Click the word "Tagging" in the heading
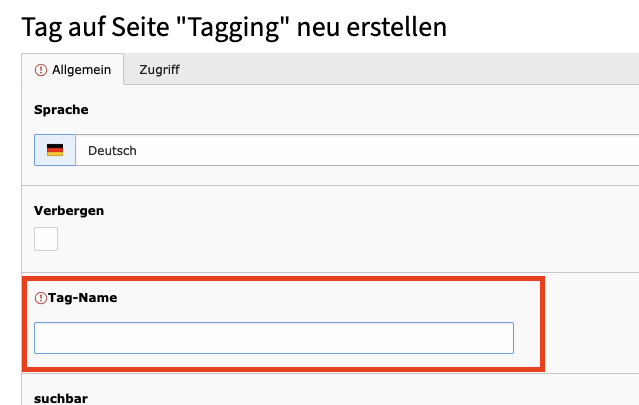 pos(235,27)
